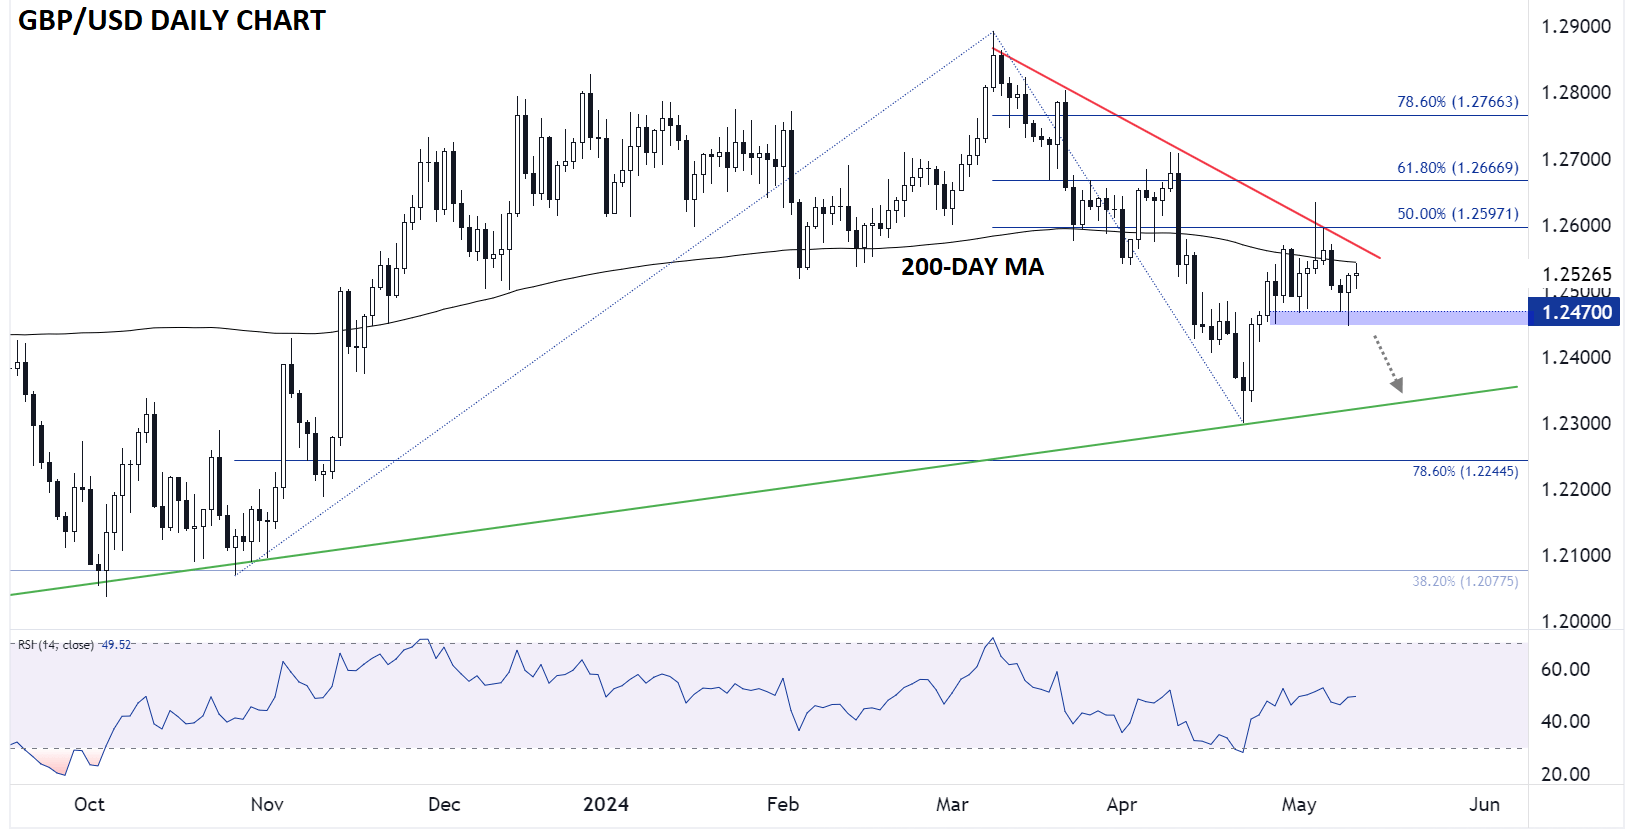
Task: Click the GBP/USD DAILY CHART title
Action: coord(172,20)
